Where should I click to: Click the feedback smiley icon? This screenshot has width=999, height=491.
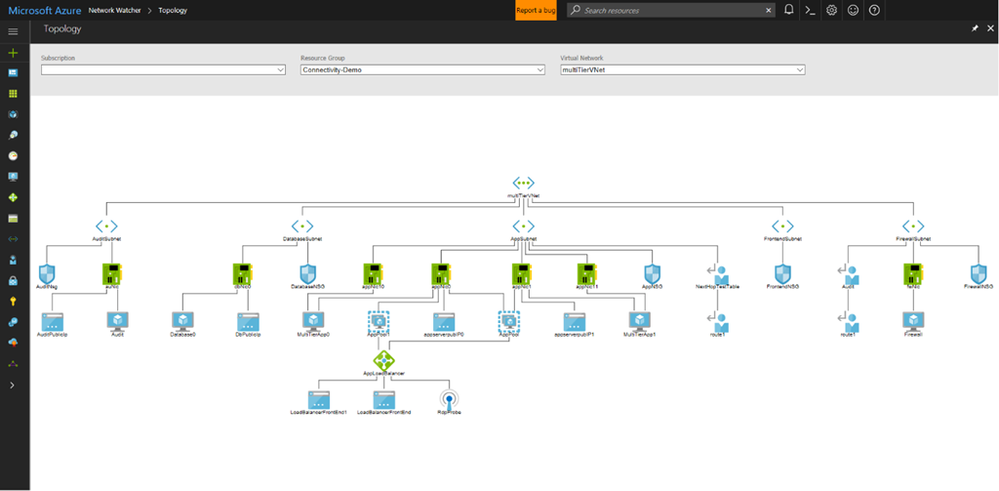click(x=853, y=10)
